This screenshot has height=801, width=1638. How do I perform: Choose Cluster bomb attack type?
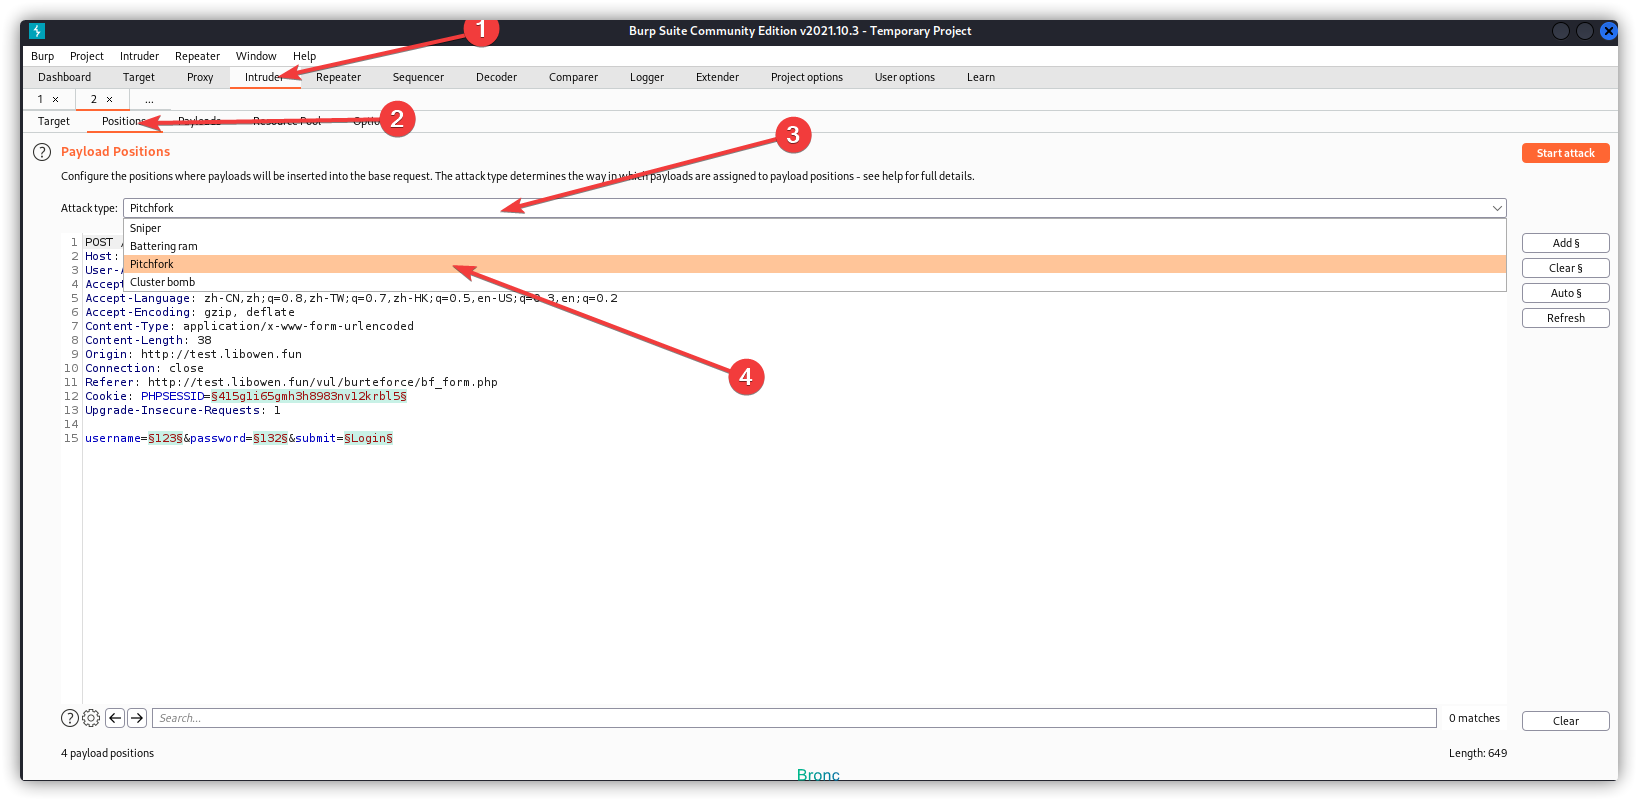(x=815, y=282)
